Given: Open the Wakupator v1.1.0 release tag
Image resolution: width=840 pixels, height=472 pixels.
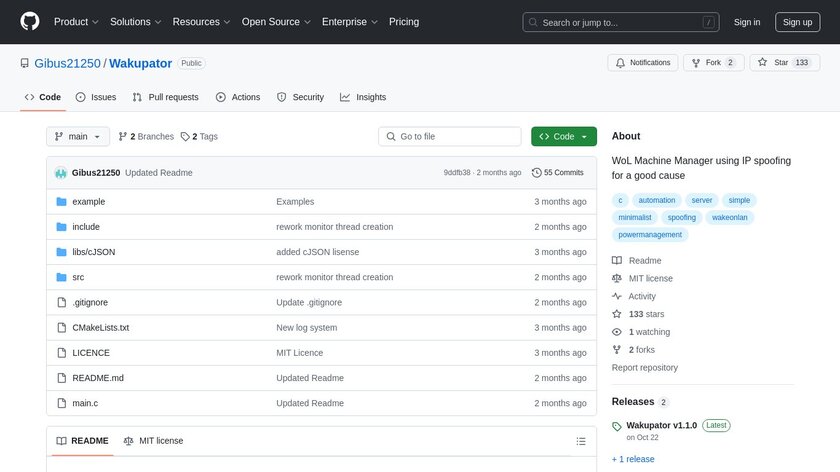Looking at the screenshot, I should [x=661, y=425].
